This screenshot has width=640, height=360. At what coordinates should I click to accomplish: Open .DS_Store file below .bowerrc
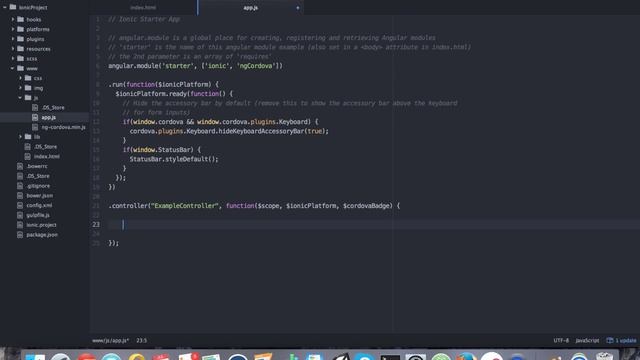coord(38,176)
